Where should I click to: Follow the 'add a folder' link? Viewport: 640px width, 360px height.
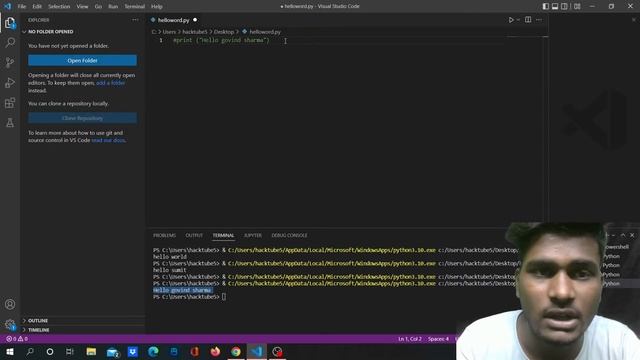[111, 83]
